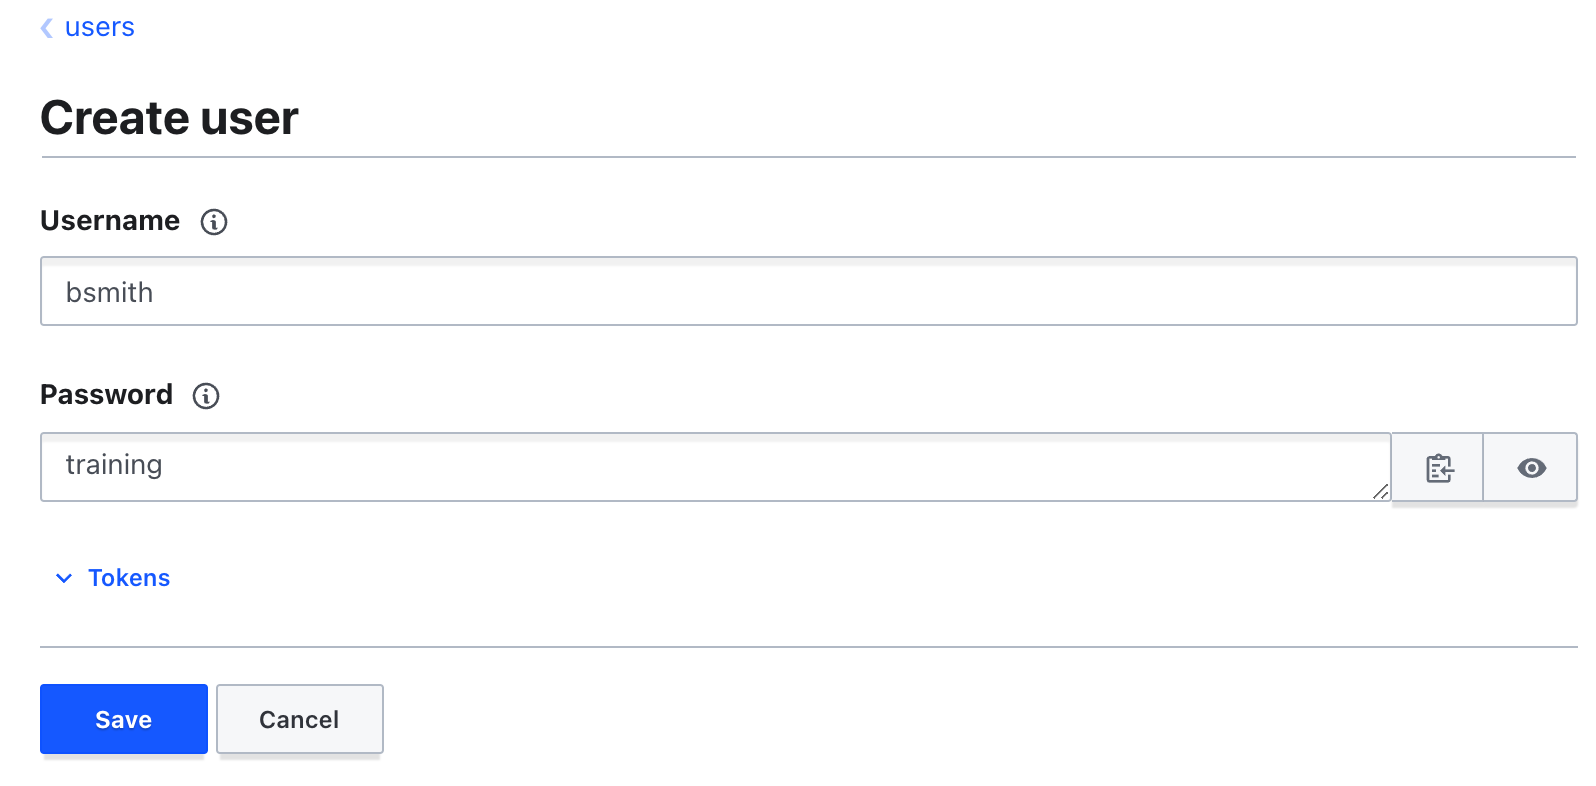Grab the password field resize handle
Screen dimensions: 1596x786
(1380, 491)
